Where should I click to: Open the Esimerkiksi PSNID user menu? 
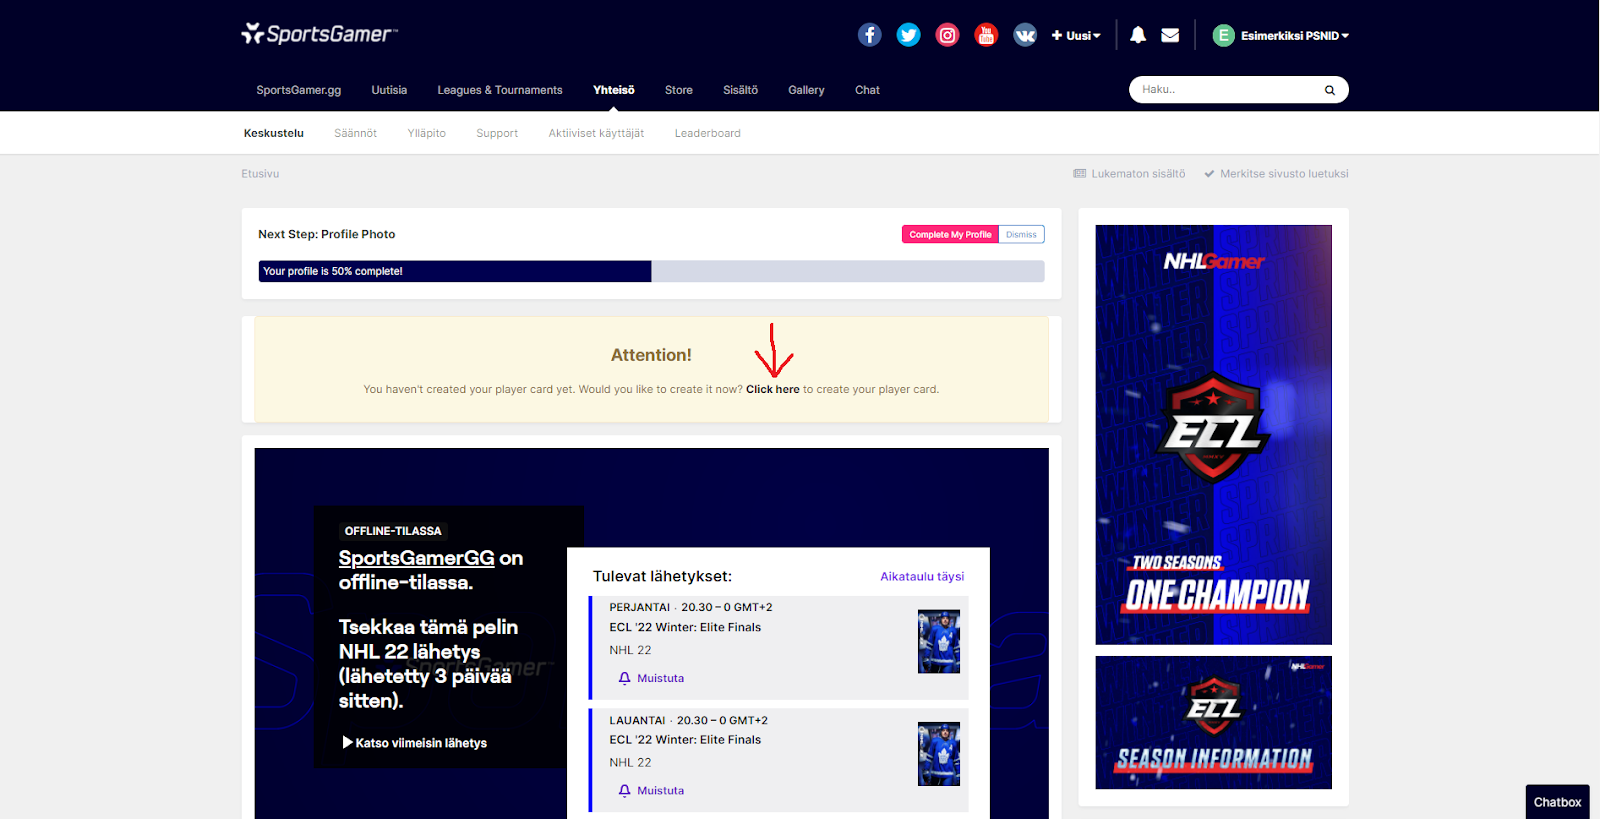[x=1282, y=36]
